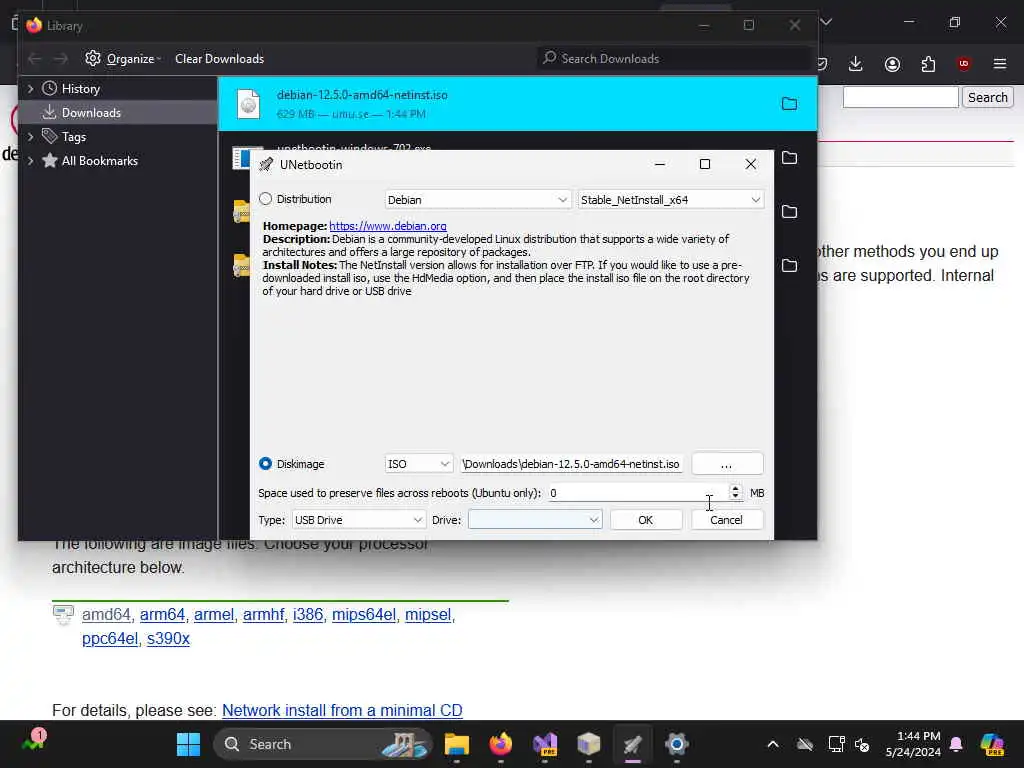Open the Firefox hamburger menu
Viewport: 1024px width, 768px height.
point(1000,64)
